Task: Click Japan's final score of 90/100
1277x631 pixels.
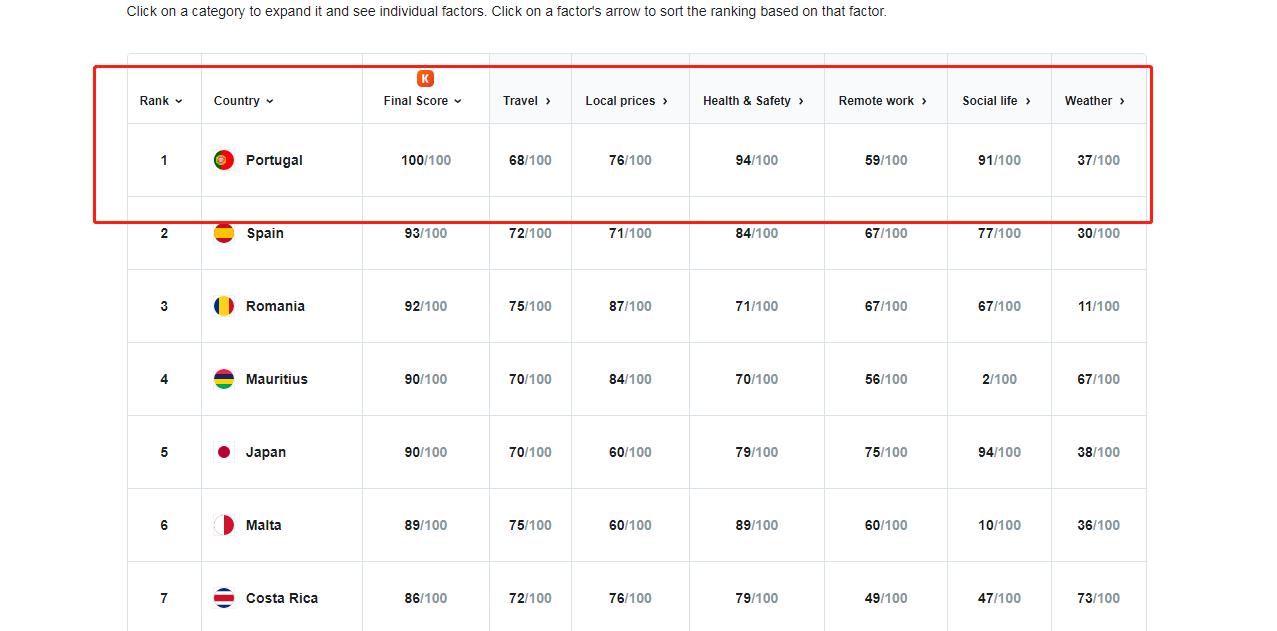Action: 425,452
